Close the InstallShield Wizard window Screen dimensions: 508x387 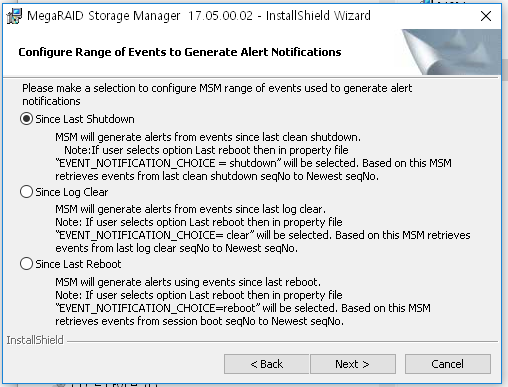pyautogui.click(x=486, y=16)
